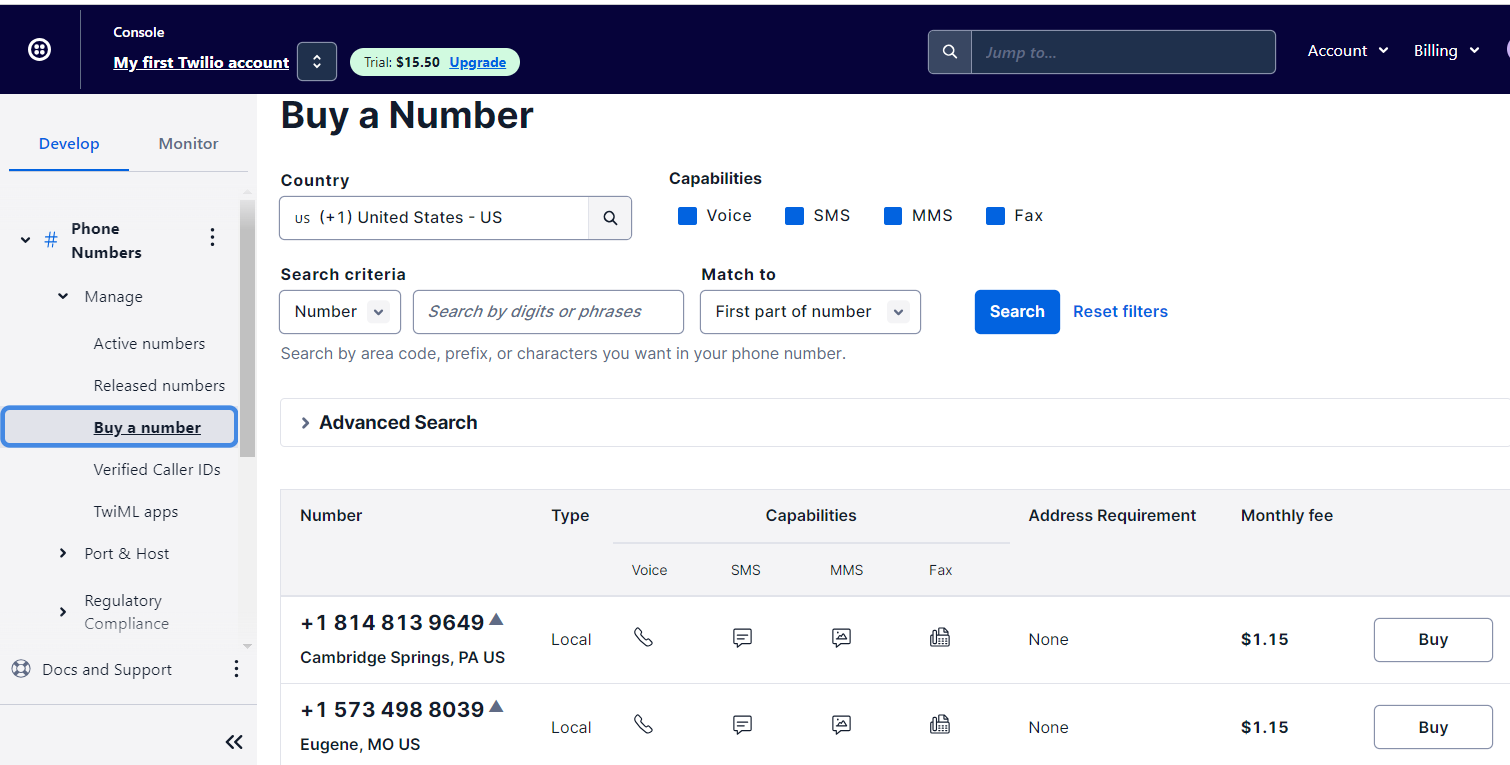Click the Reset filters link

click(x=1120, y=312)
